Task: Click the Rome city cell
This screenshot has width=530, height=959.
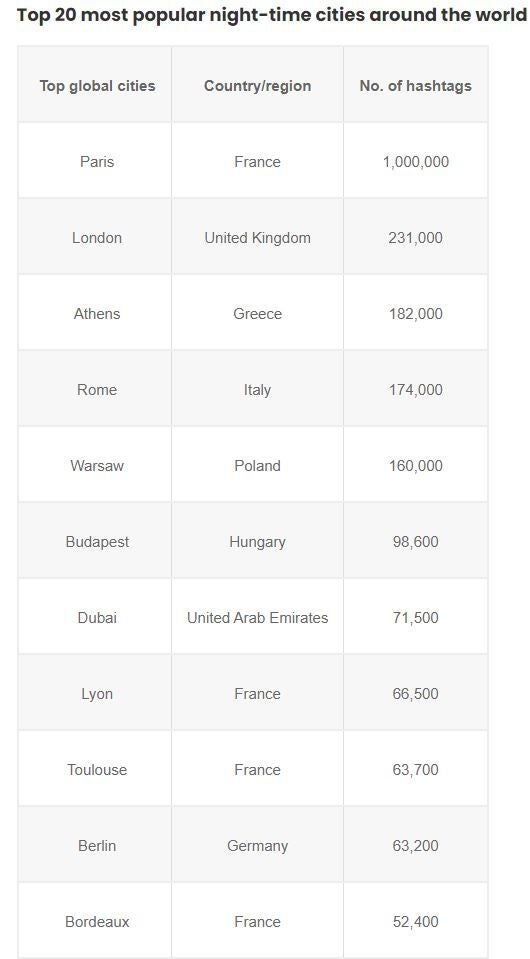Action: pos(97,390)
